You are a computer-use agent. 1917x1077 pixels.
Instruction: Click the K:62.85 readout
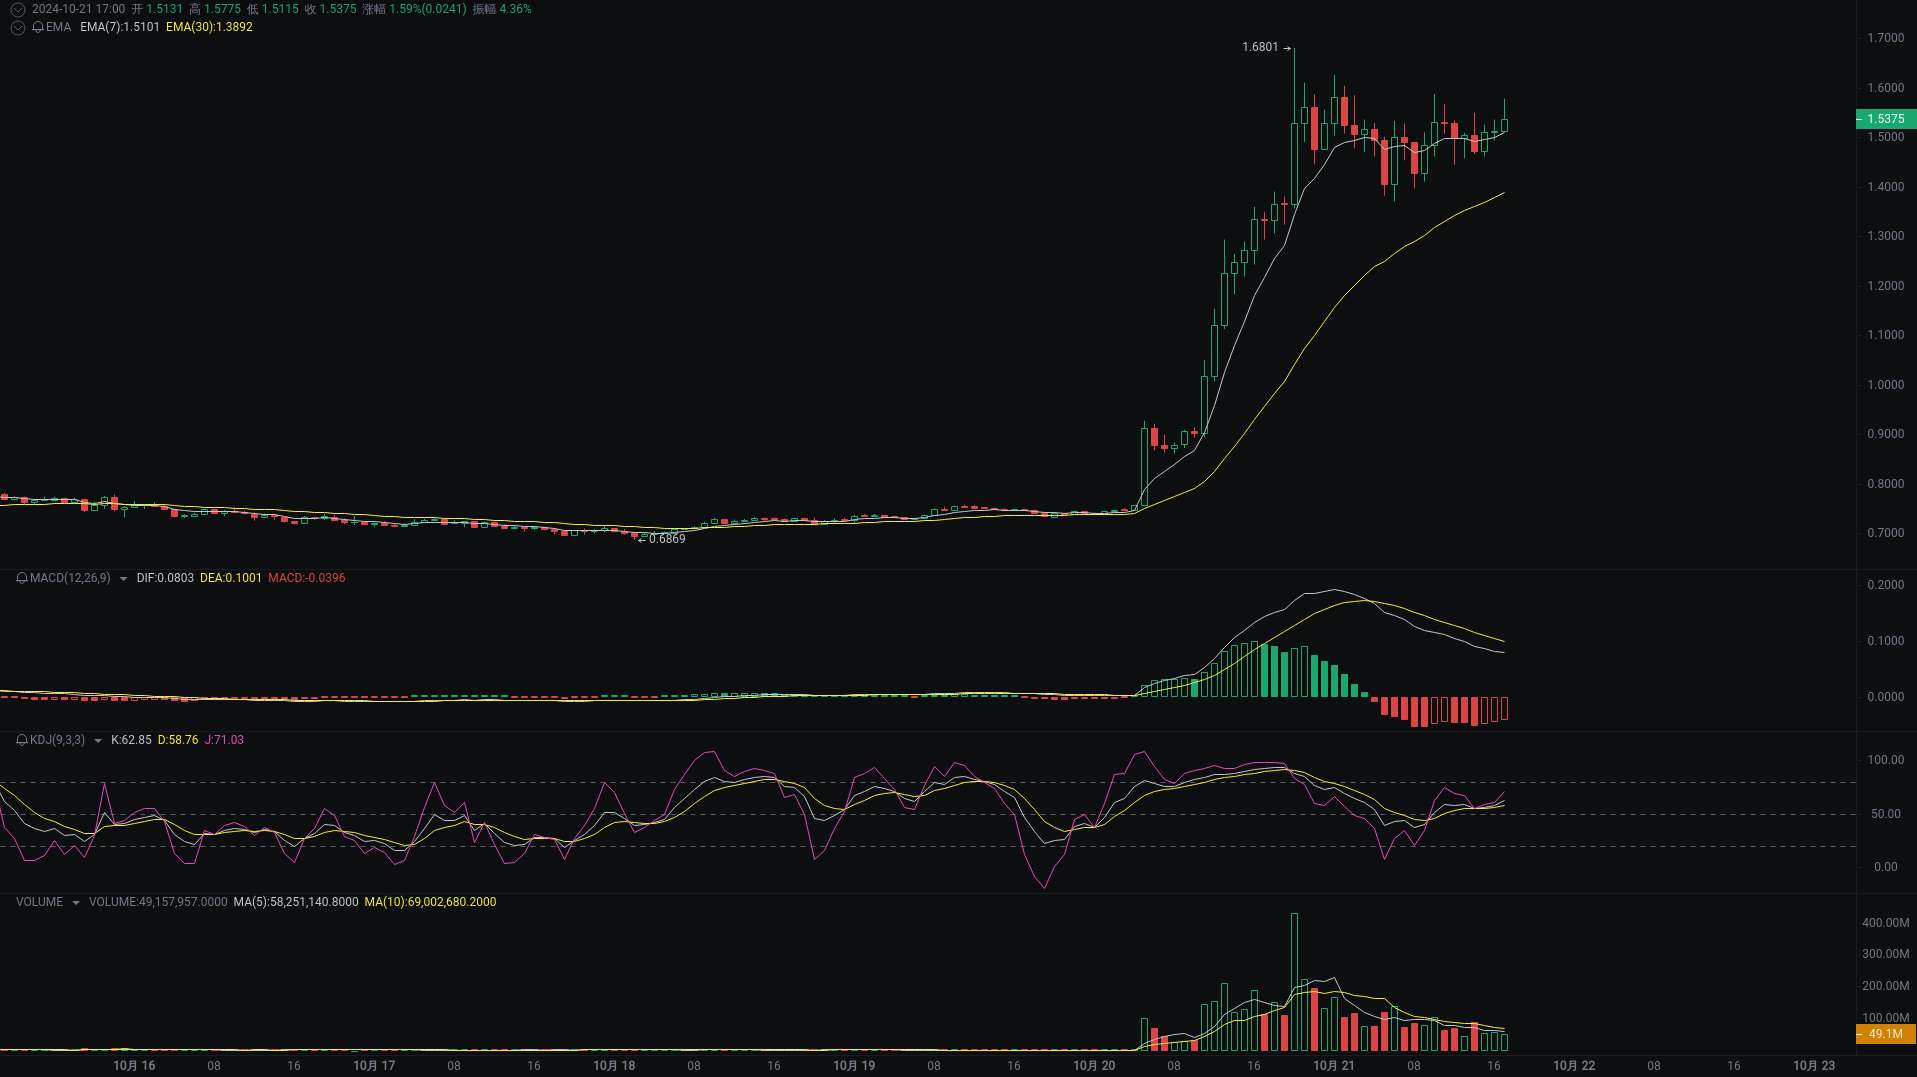tap(131, 740)
